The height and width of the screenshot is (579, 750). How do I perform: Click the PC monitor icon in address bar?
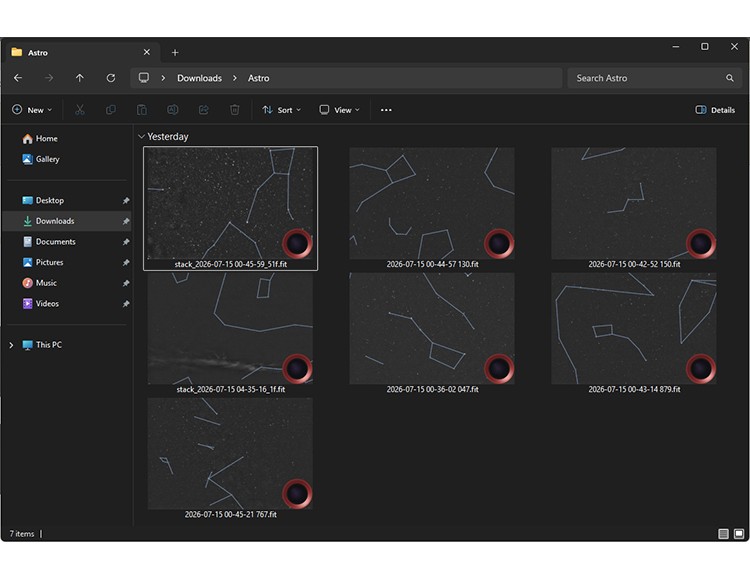pos(143,78)
